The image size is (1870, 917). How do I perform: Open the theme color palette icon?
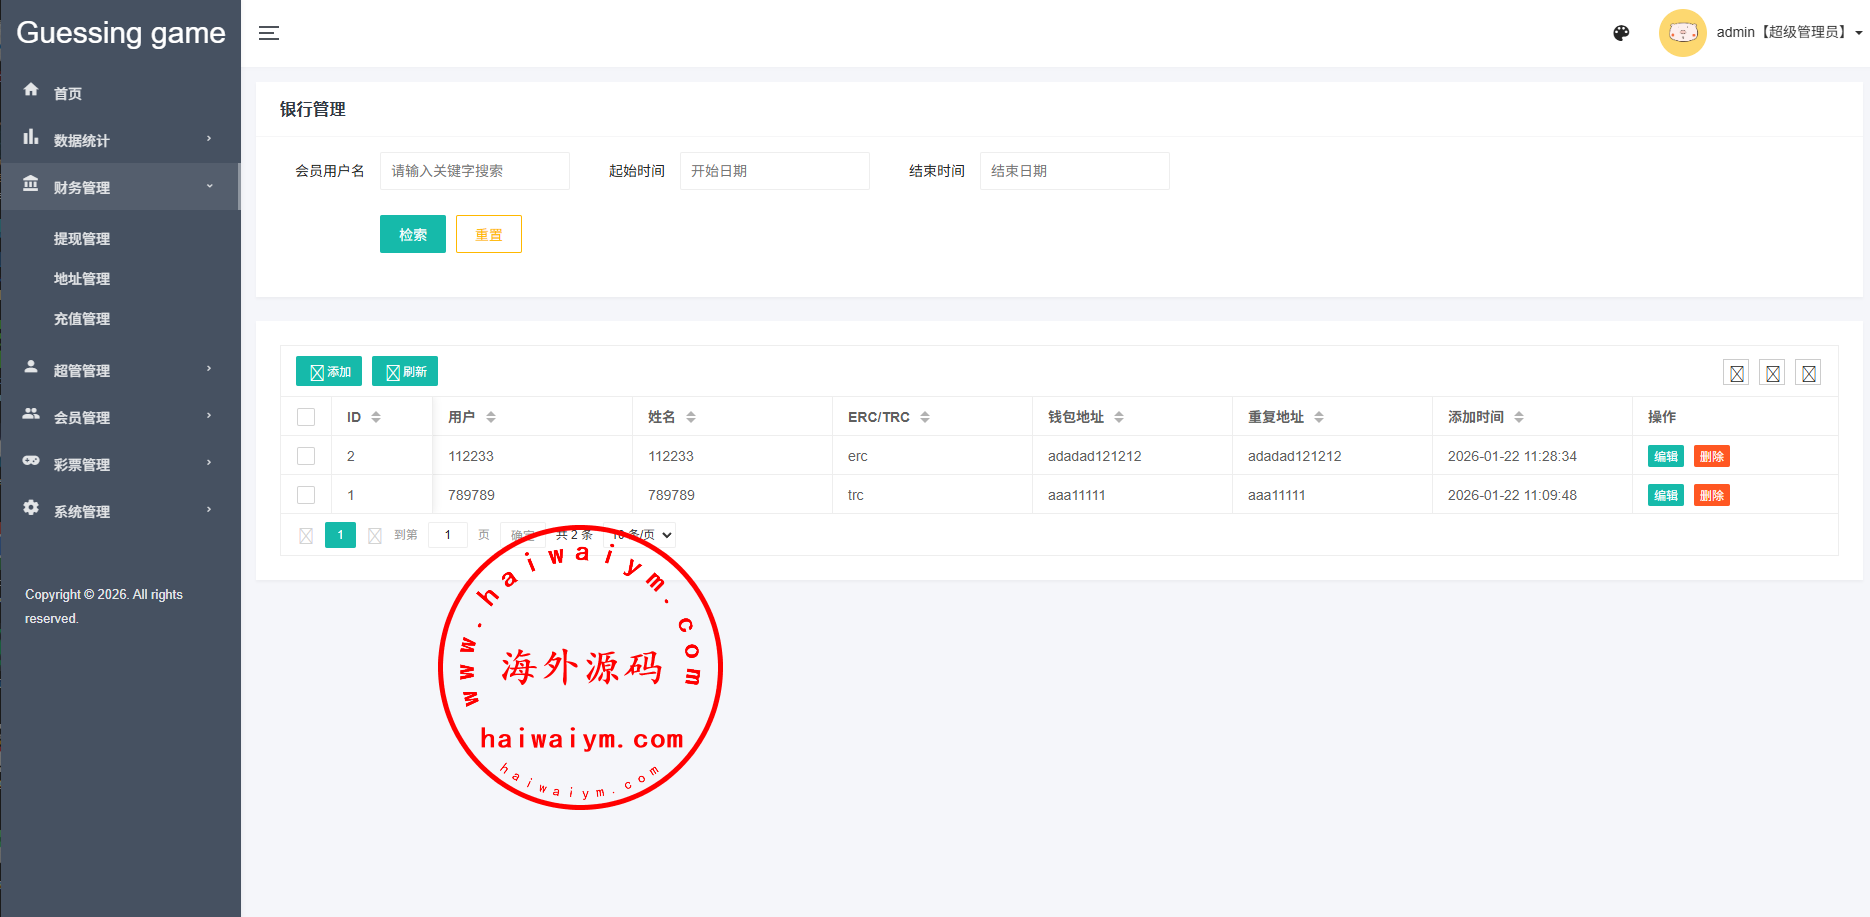1621,33
